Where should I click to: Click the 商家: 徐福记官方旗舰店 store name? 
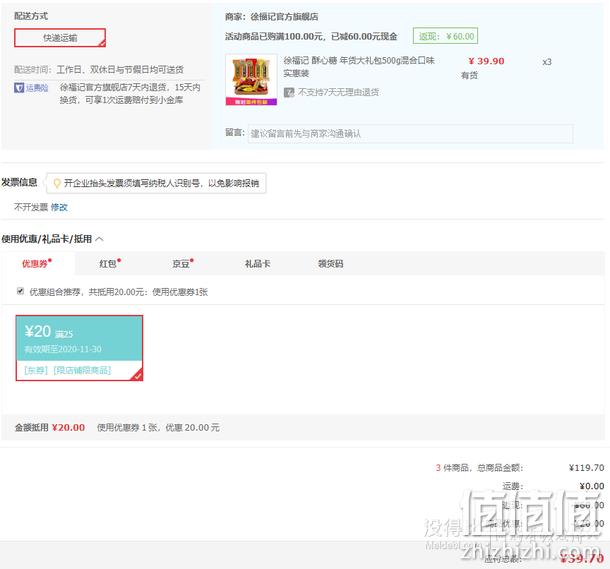[272, 17]
